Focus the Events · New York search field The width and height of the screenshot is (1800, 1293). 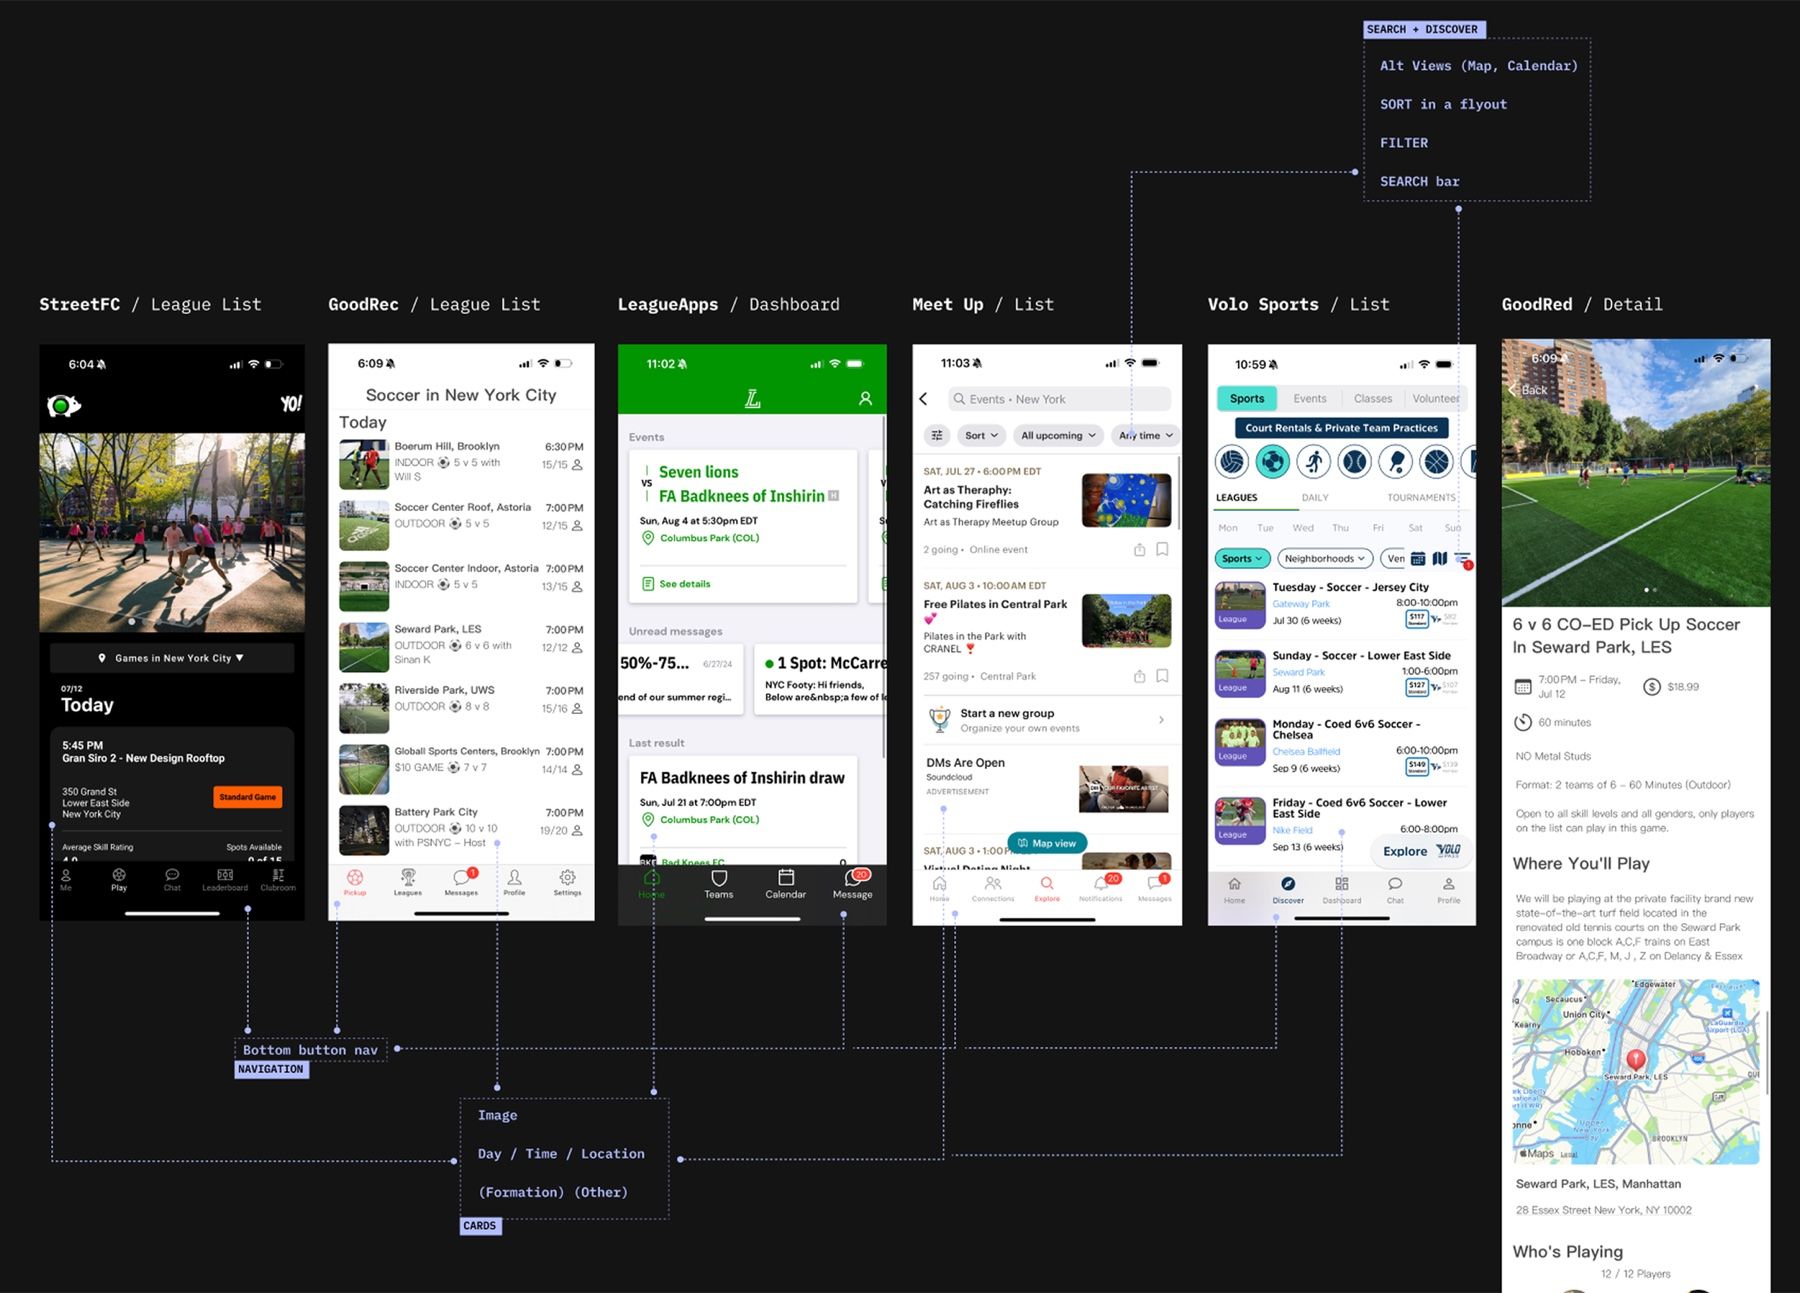point(1059,399)
